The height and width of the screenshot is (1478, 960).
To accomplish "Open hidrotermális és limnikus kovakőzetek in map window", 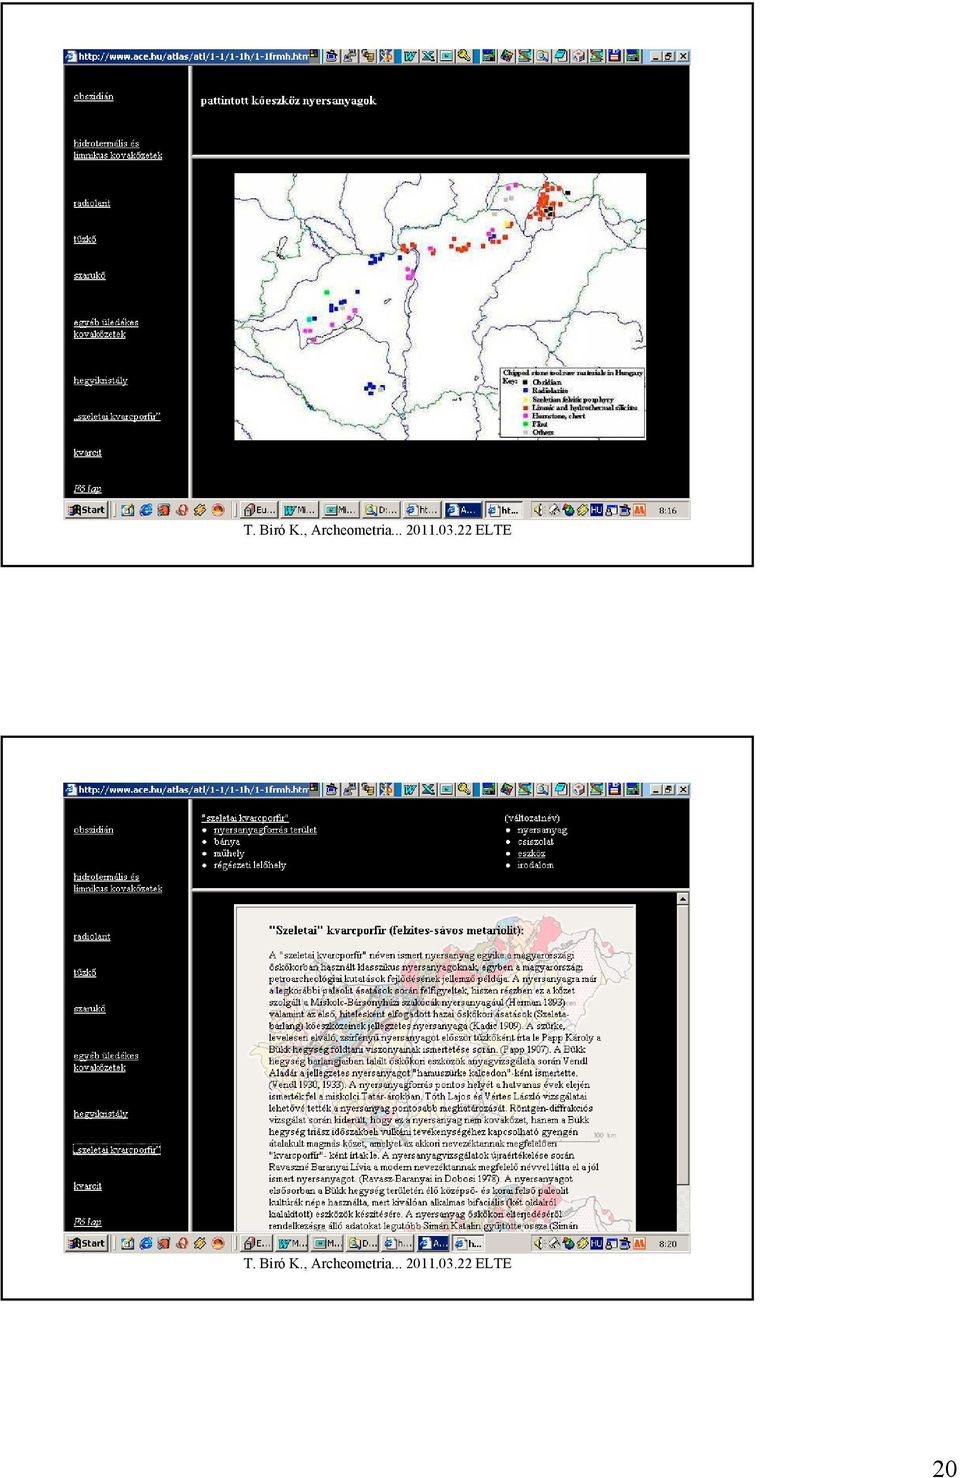I will click(117, 150).
